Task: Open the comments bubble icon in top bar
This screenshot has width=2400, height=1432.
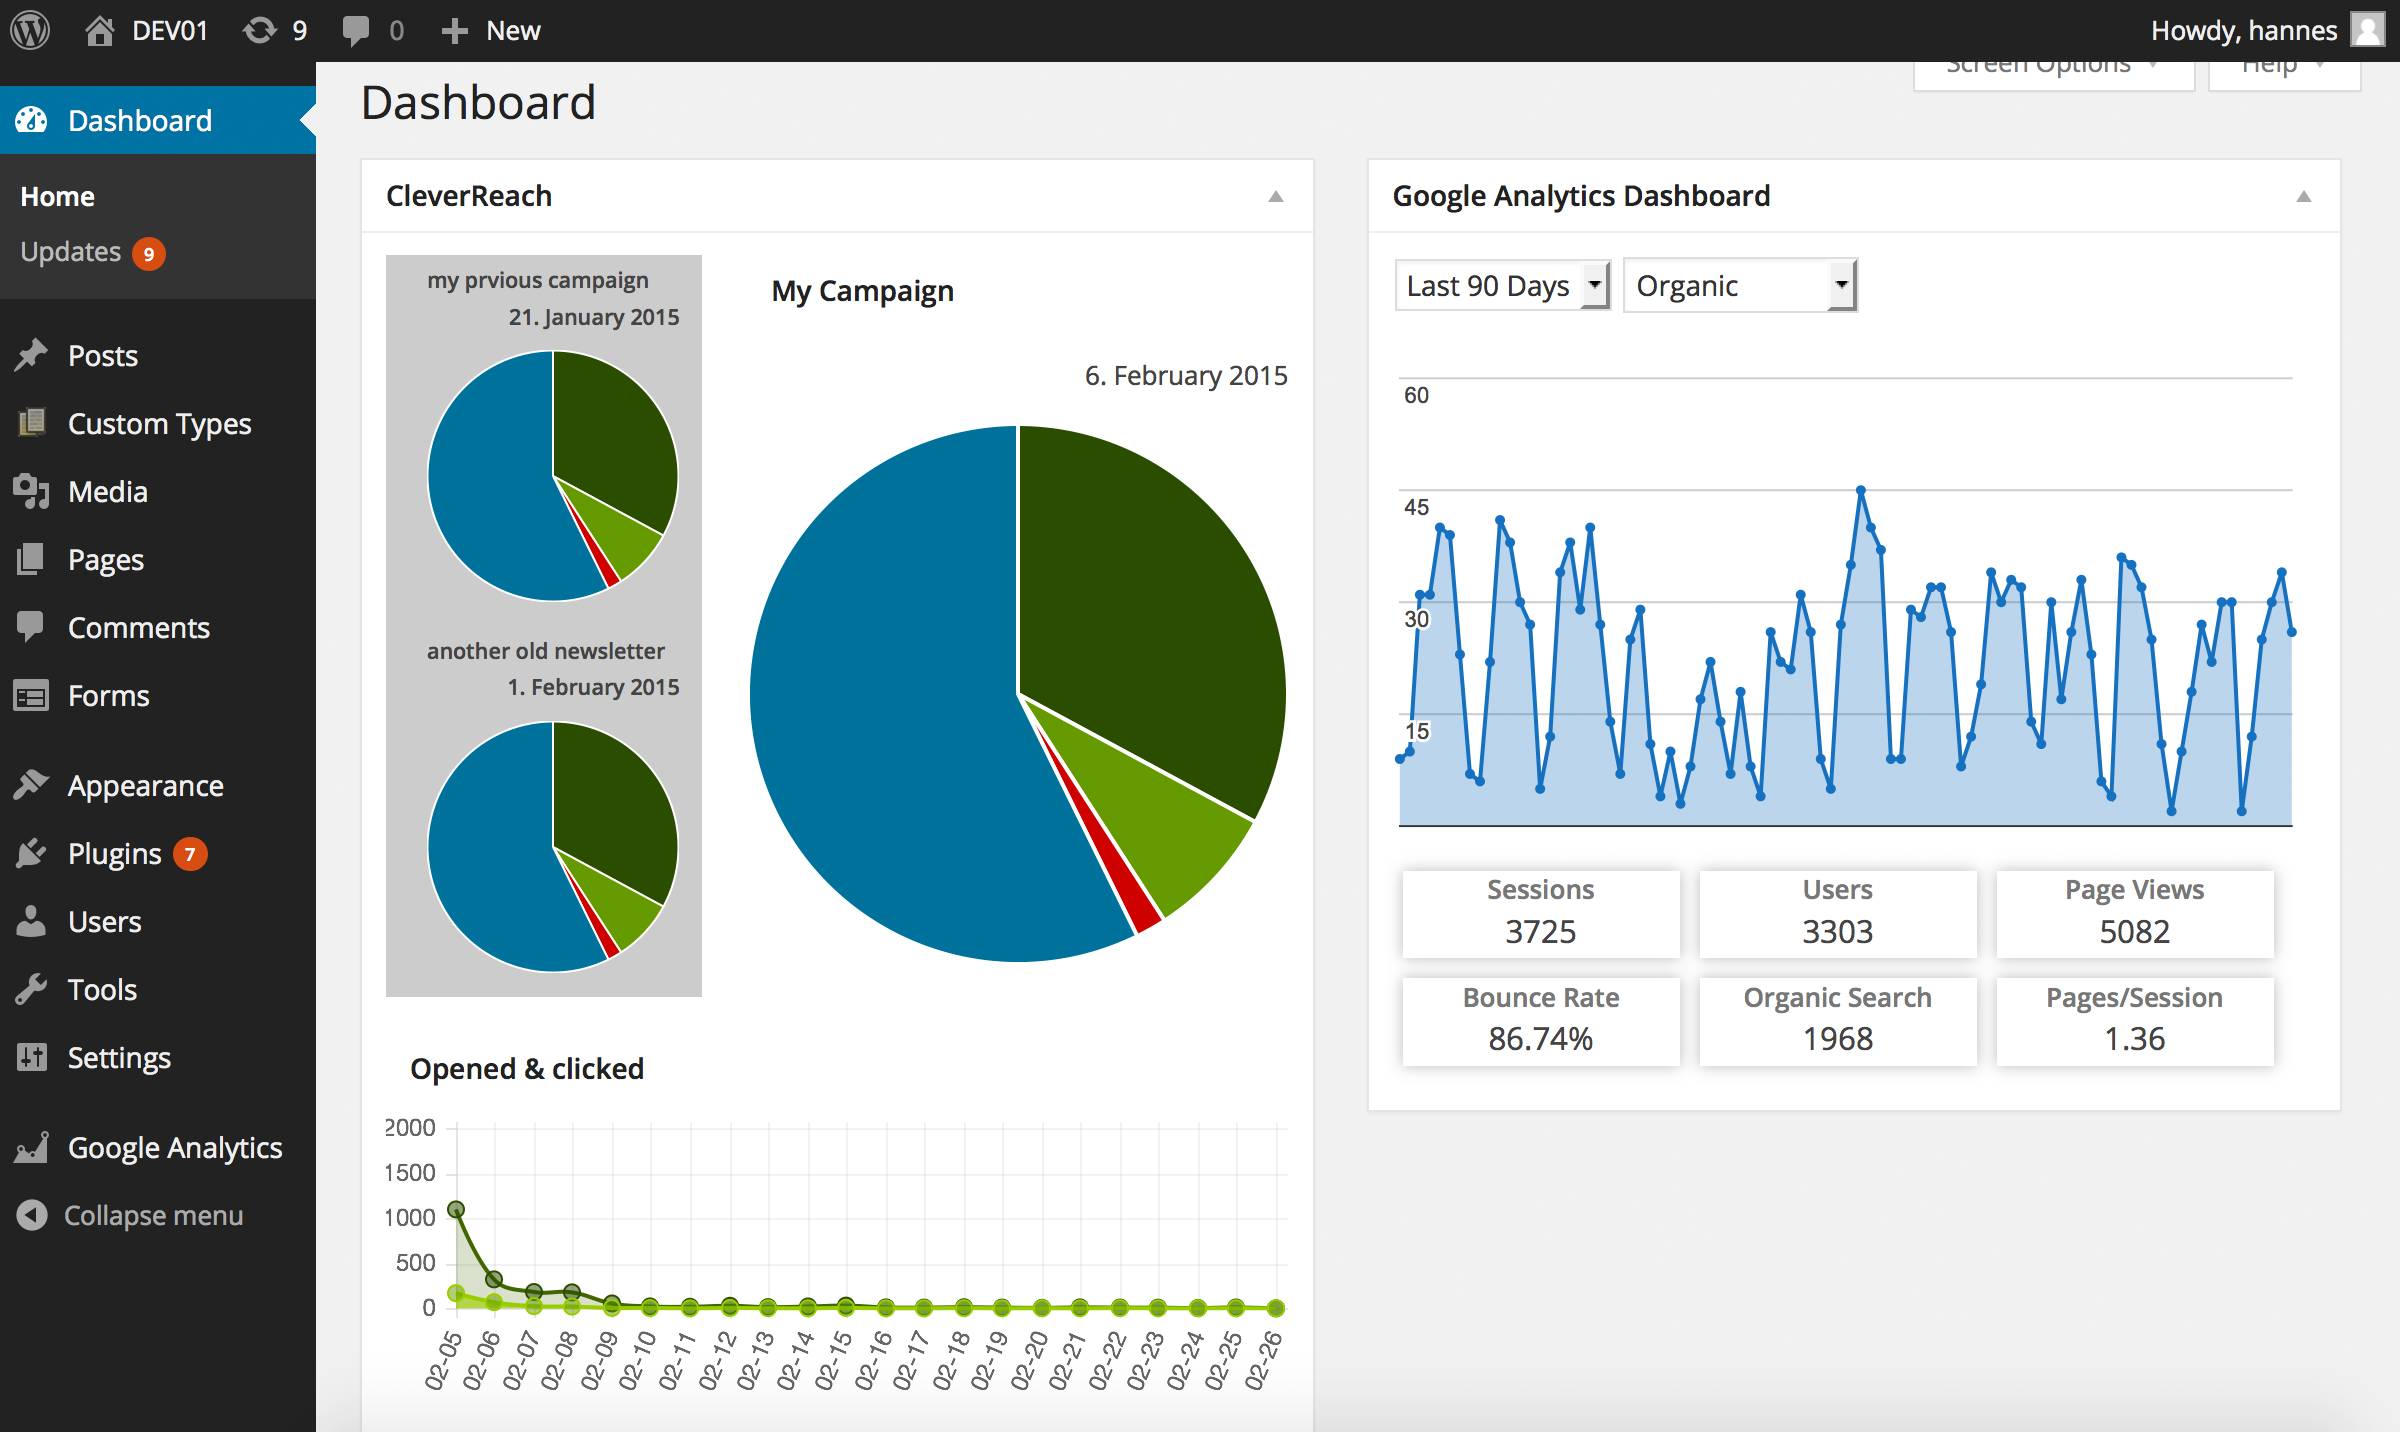Action: [355, 31]
